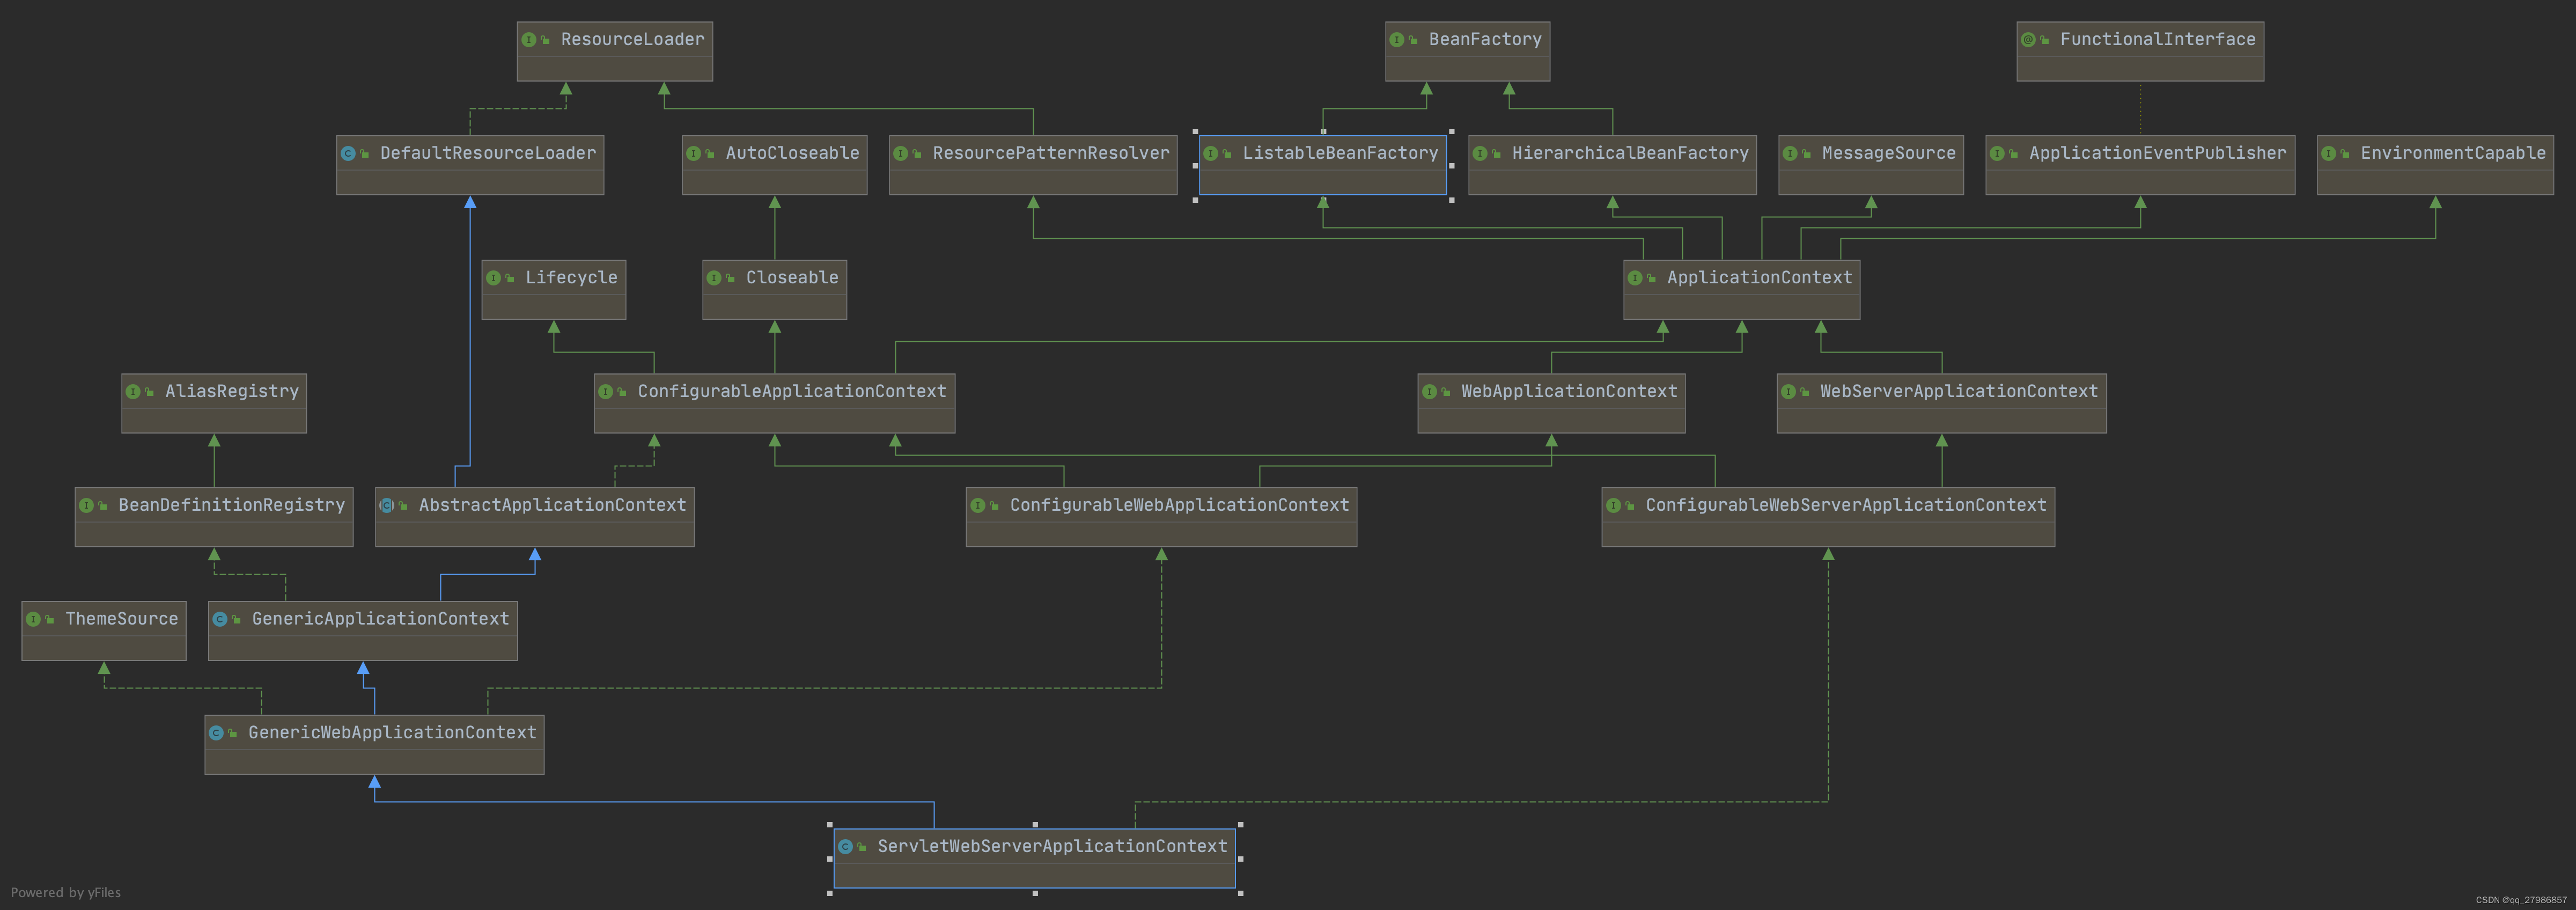Click the ConfigurableWebApplicationContext interface icon

coord(978,506)
